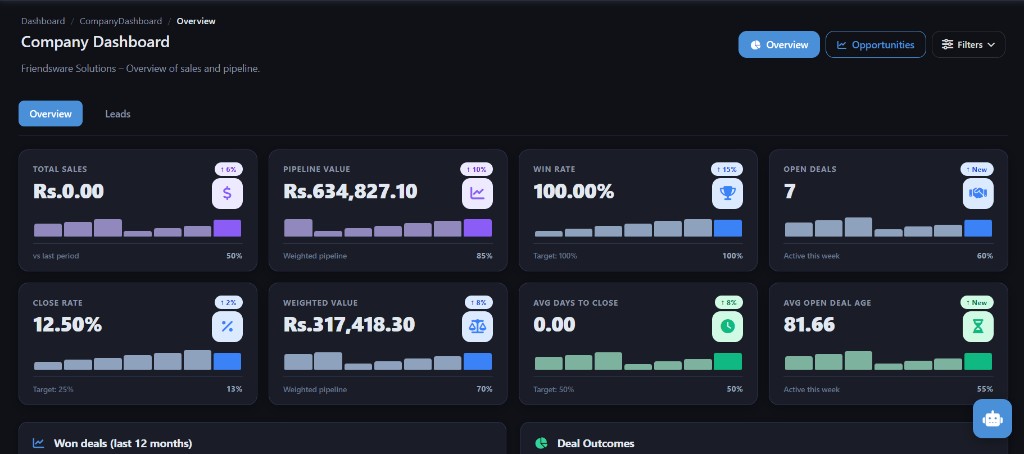Click the Company Dashboard page title

pos(95,42)
